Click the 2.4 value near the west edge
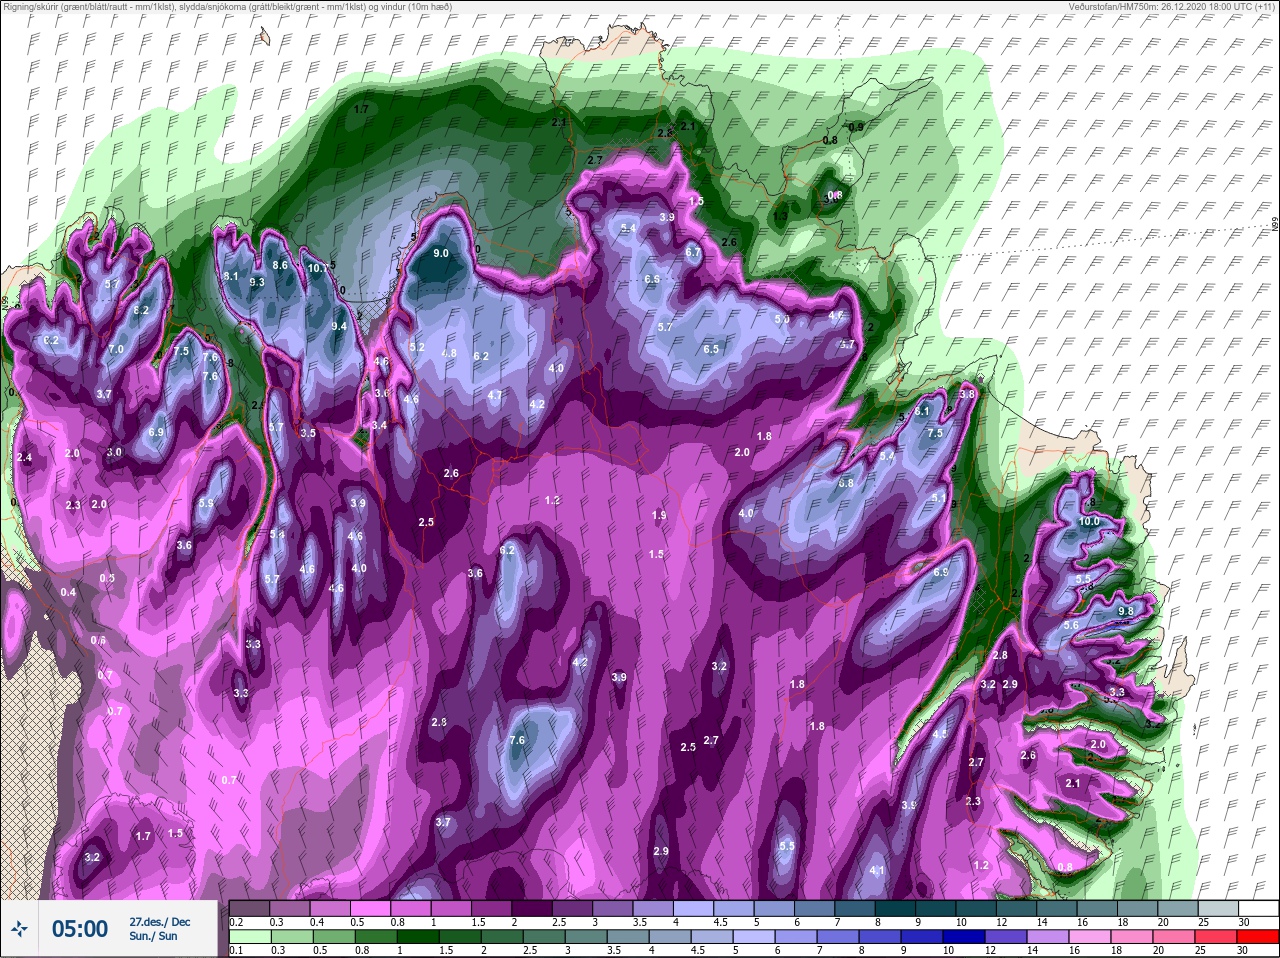Viewport: 1280px width, 958px height. click(x=25, y=457)
